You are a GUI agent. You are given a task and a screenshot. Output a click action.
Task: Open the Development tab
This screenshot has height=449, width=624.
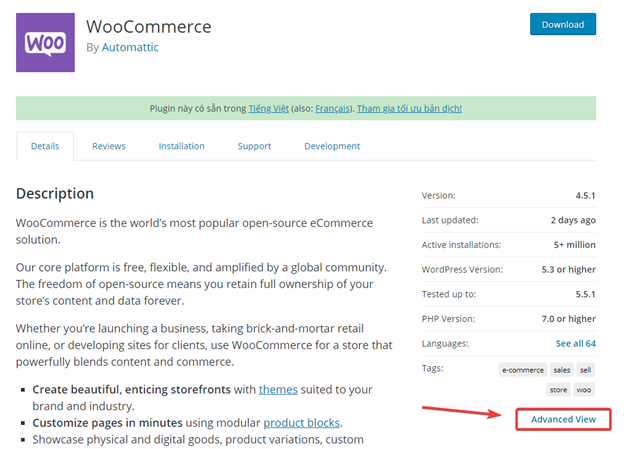coord(332,146)
